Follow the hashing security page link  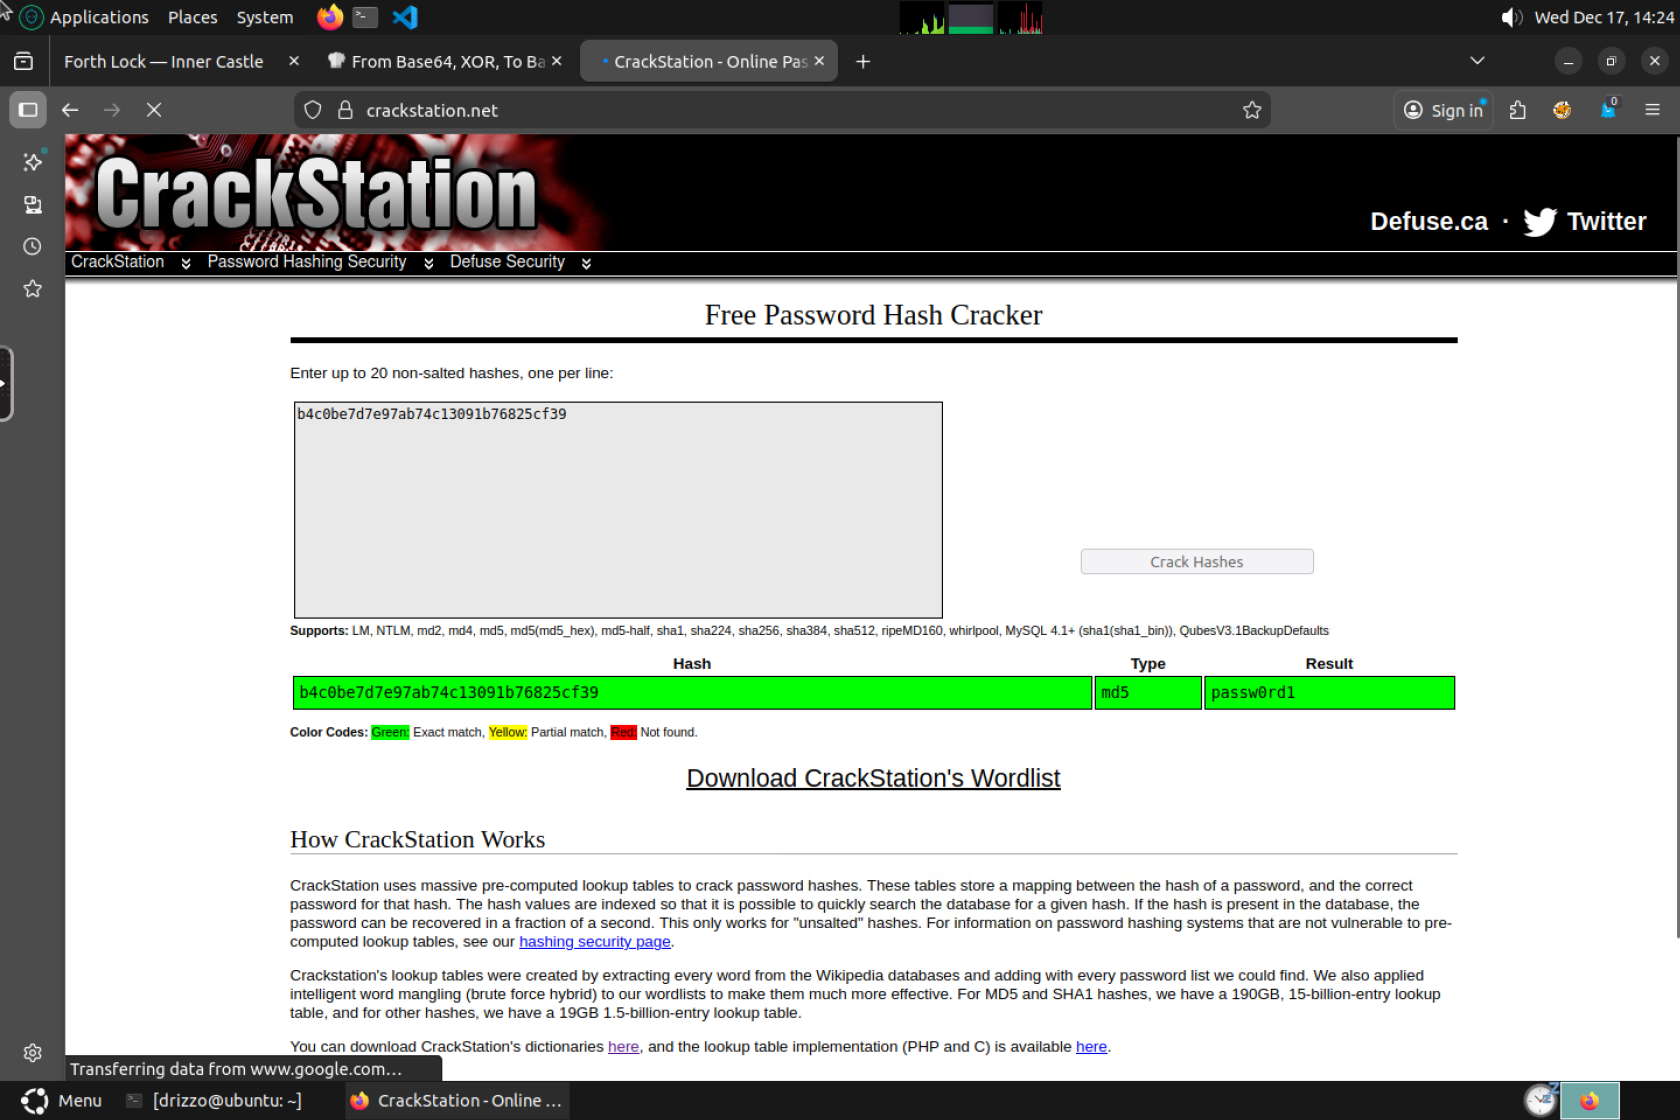(595, 942)
